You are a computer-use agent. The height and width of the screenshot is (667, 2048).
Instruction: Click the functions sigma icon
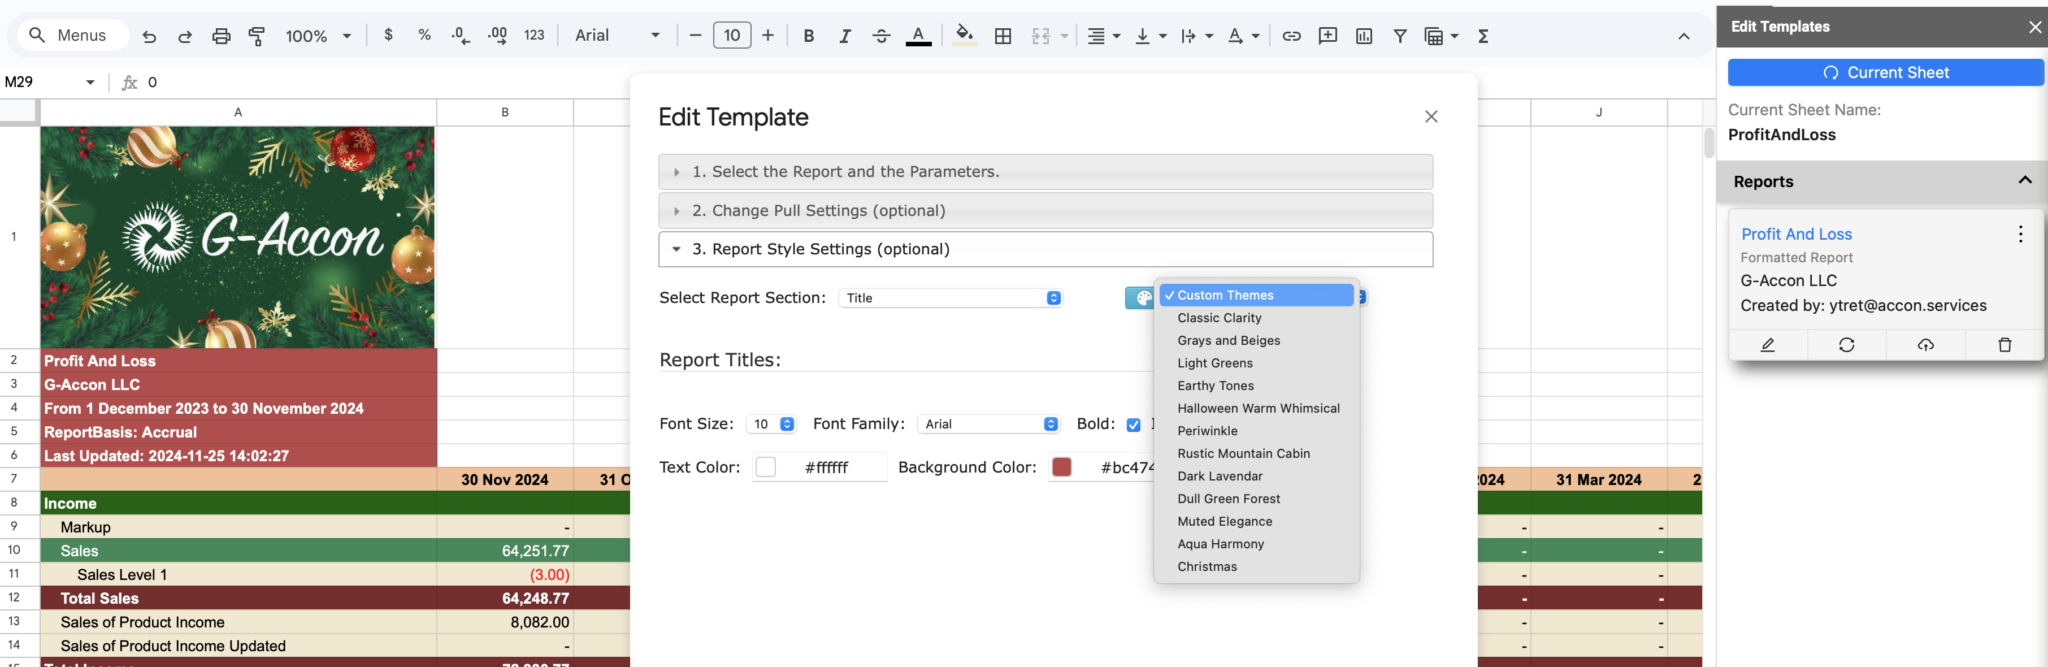pos(1484,36)
